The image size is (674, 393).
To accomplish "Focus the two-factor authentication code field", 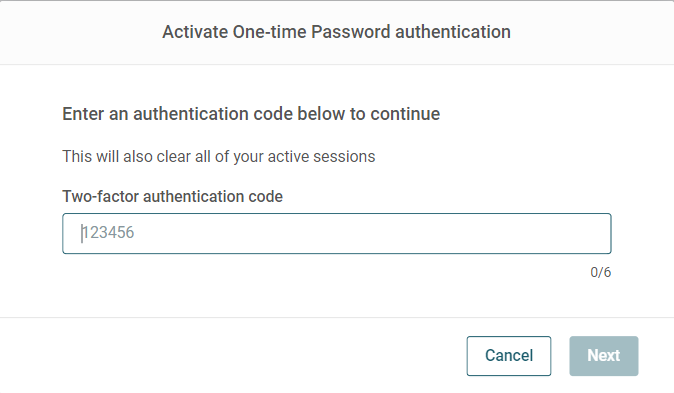I will (337, 233).
